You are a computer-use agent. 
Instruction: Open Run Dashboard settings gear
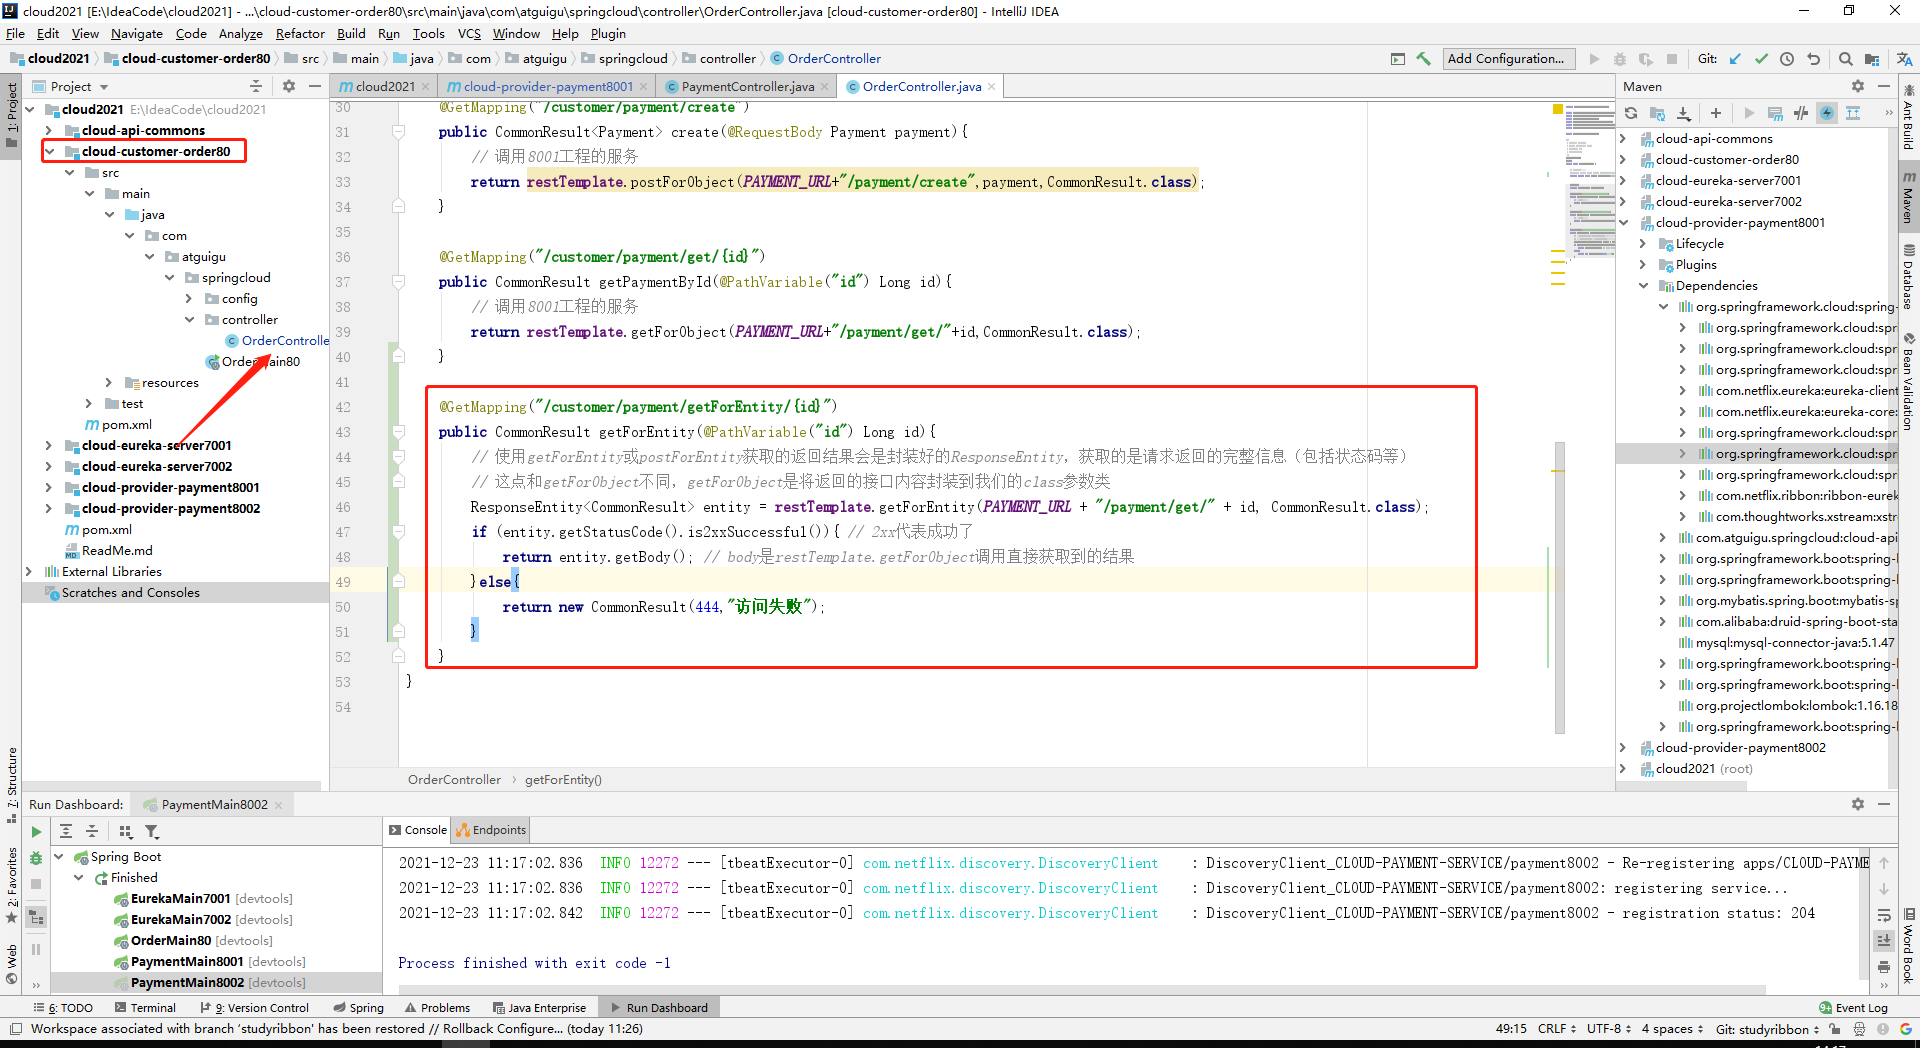1858,804
